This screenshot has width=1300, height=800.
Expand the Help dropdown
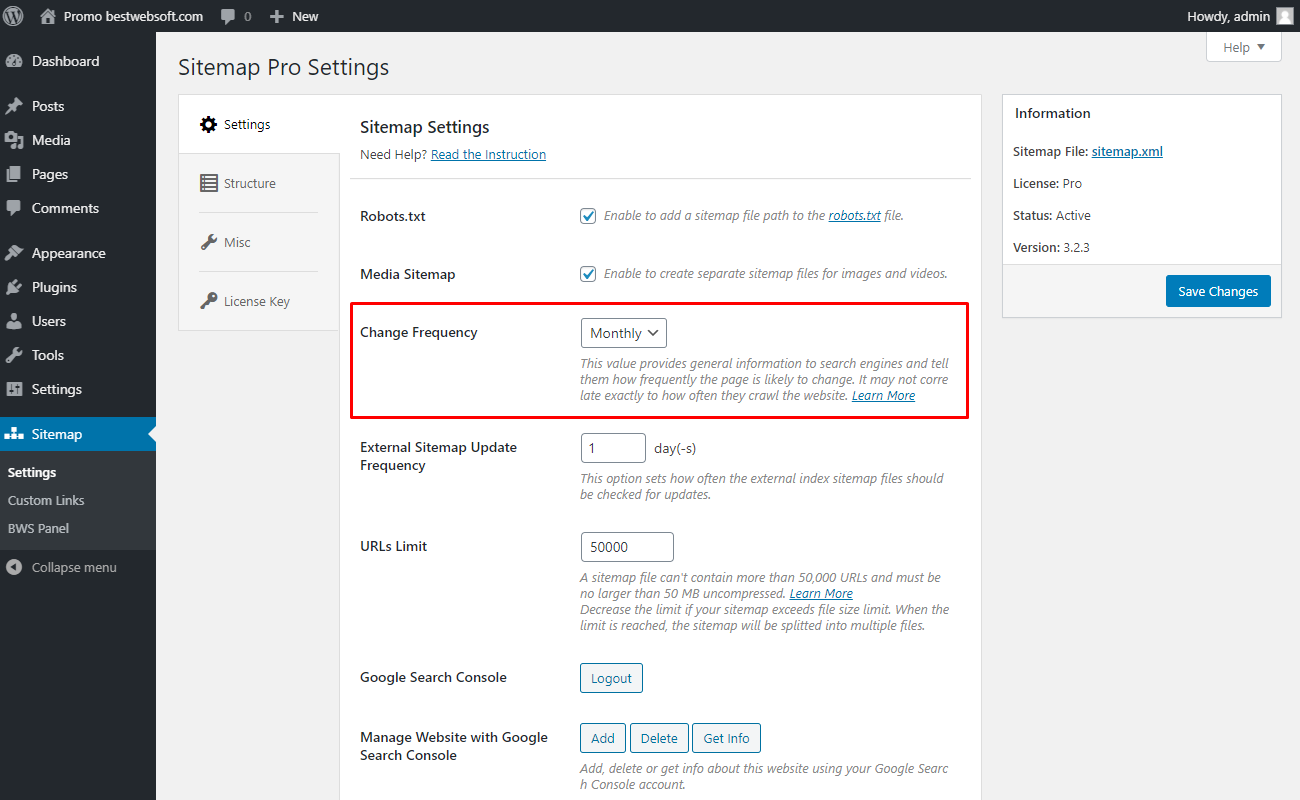click(x=1243, y=47)
